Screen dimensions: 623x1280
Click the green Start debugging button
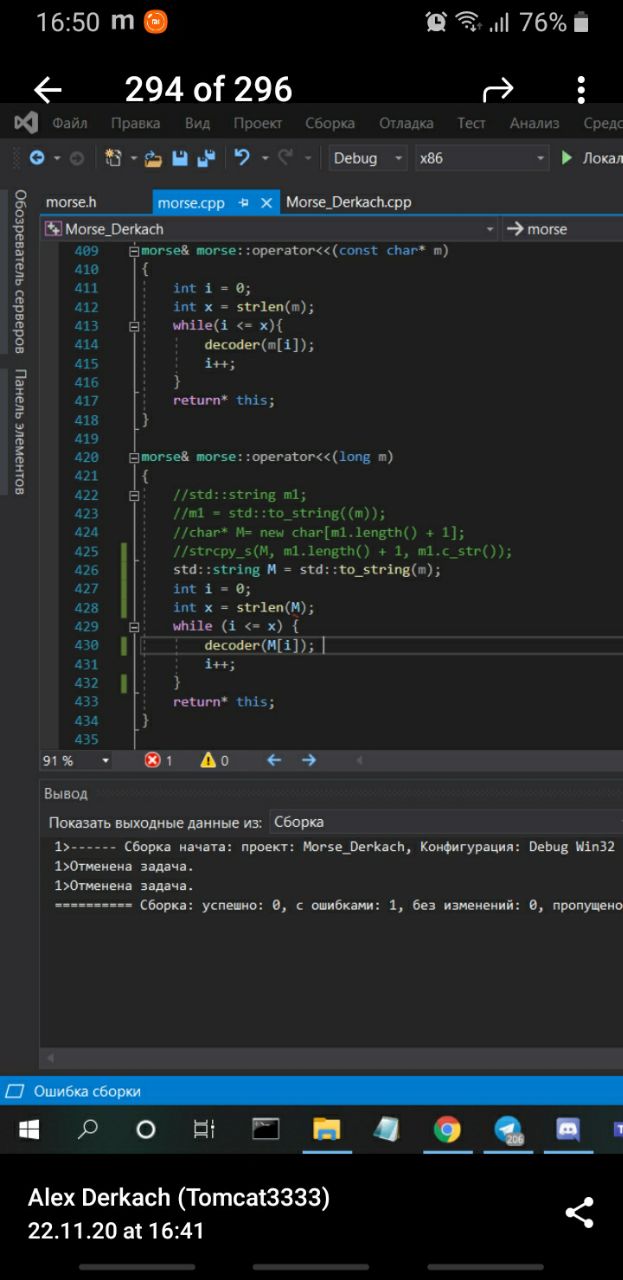point(567,158)
